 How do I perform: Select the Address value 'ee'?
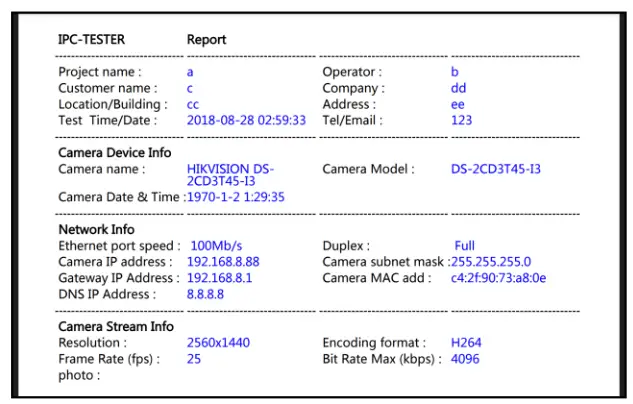(457, 105)
